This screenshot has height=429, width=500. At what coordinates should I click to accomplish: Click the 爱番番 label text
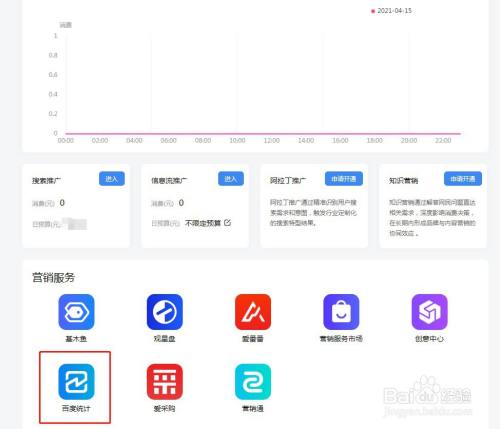tap(253, 339)
